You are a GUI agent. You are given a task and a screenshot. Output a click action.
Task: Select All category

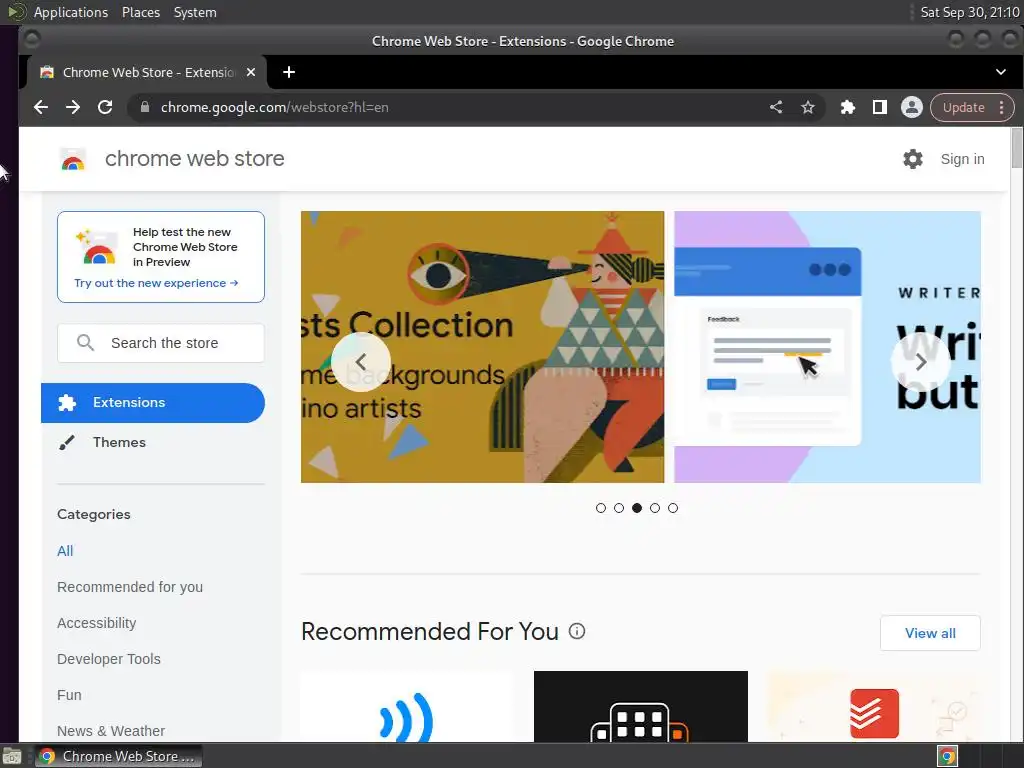[65, 551]
